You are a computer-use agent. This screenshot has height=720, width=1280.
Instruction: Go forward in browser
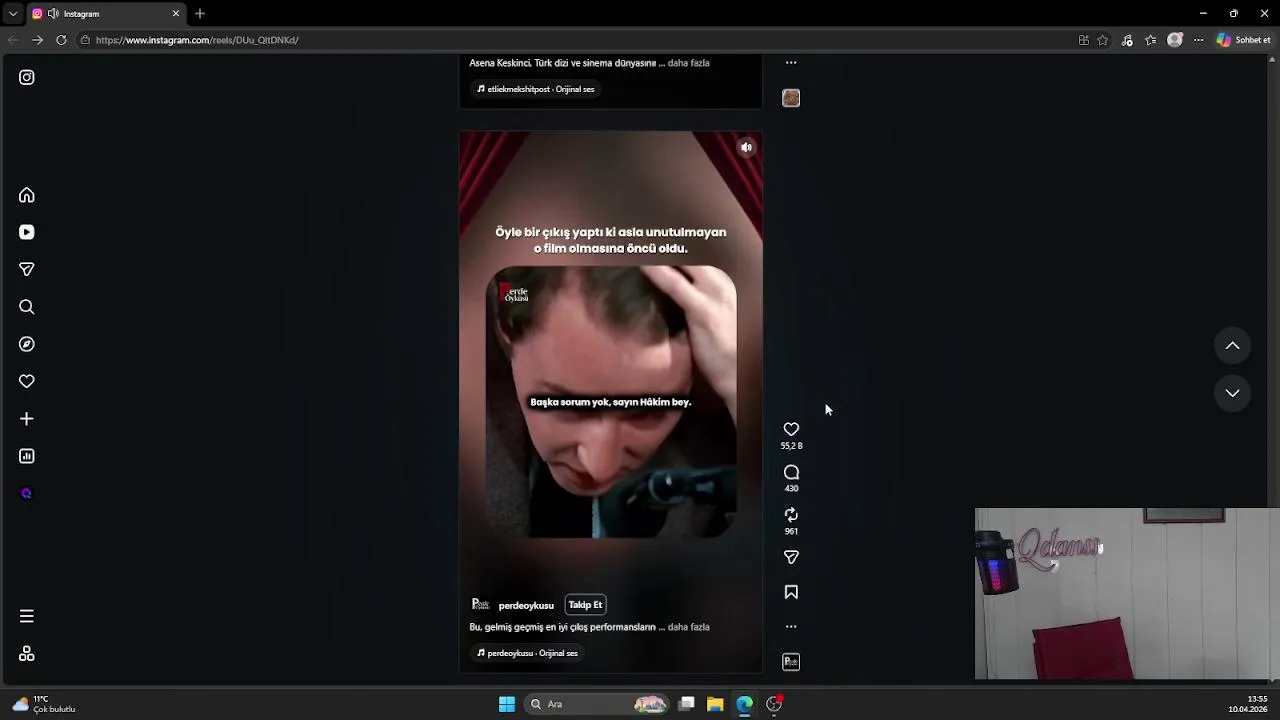point(37,40)
